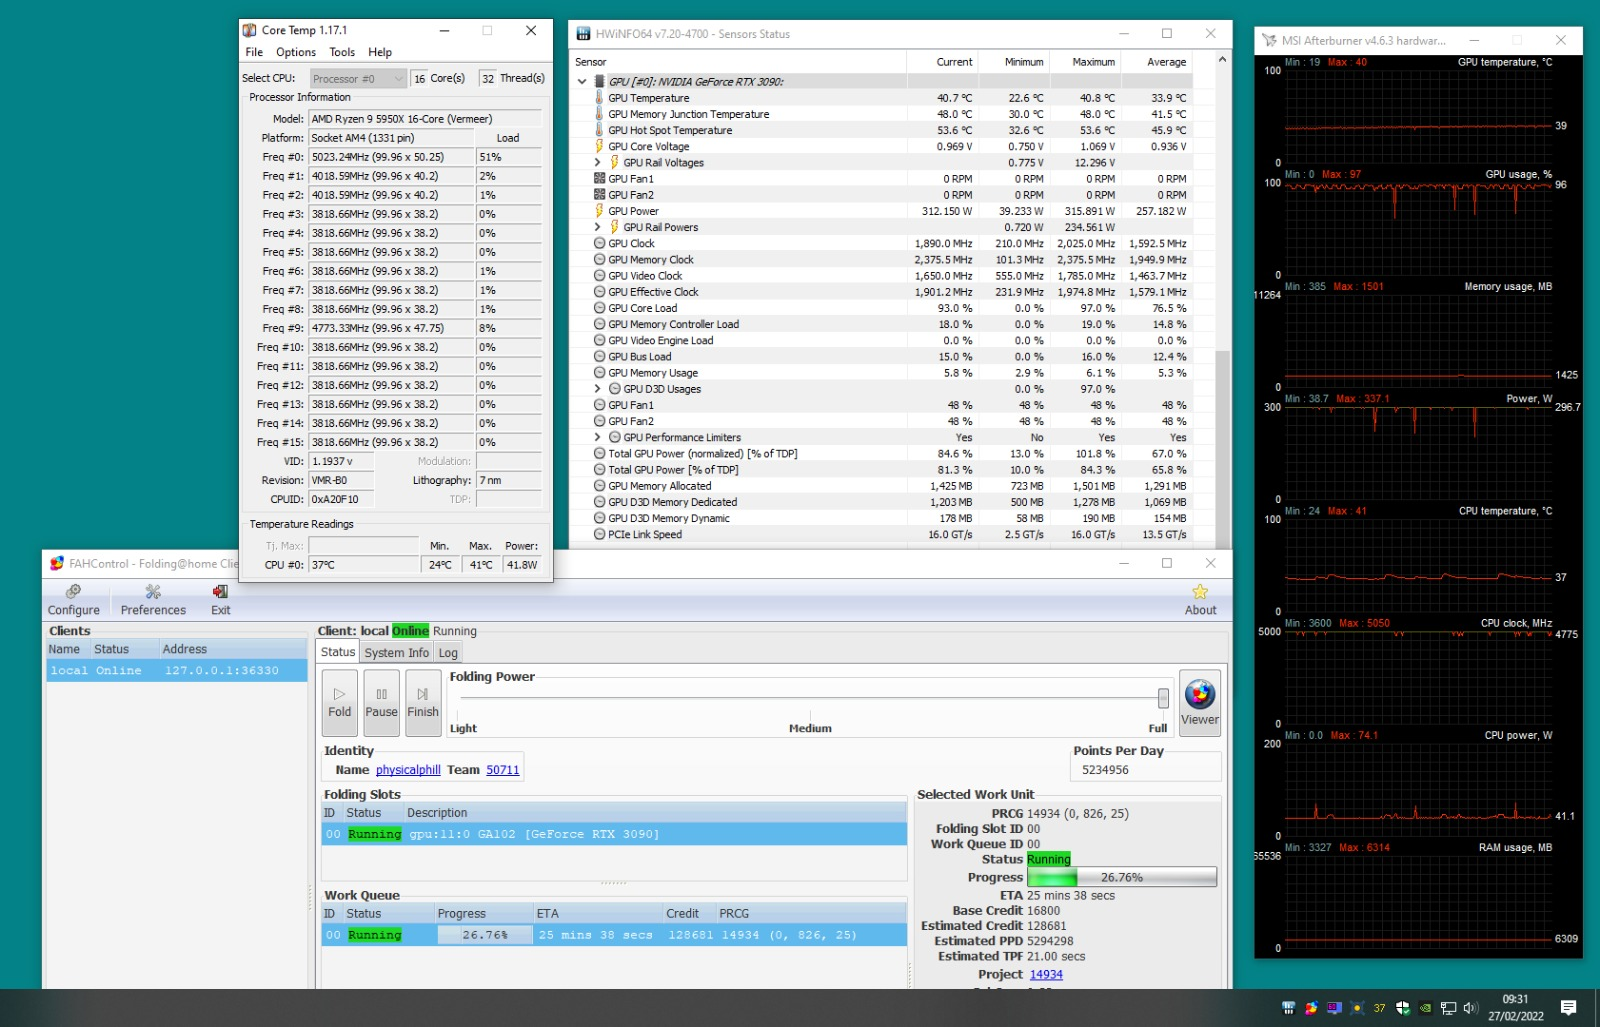Click the volume speaker tray icon
Screen dimensions: 1600x1027
click(1470, 1008)
